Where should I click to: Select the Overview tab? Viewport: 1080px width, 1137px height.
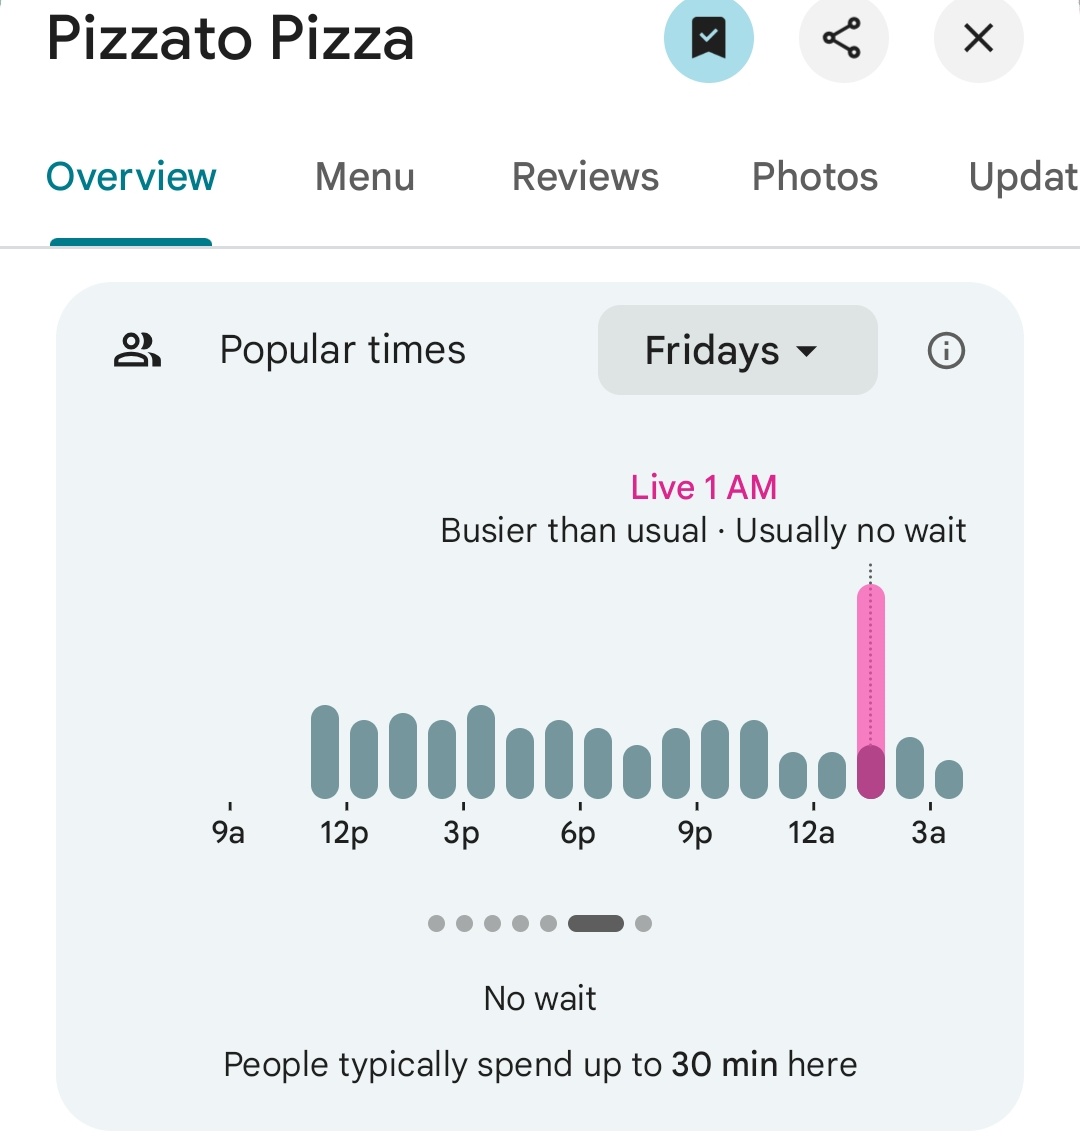tap(131, 176)
